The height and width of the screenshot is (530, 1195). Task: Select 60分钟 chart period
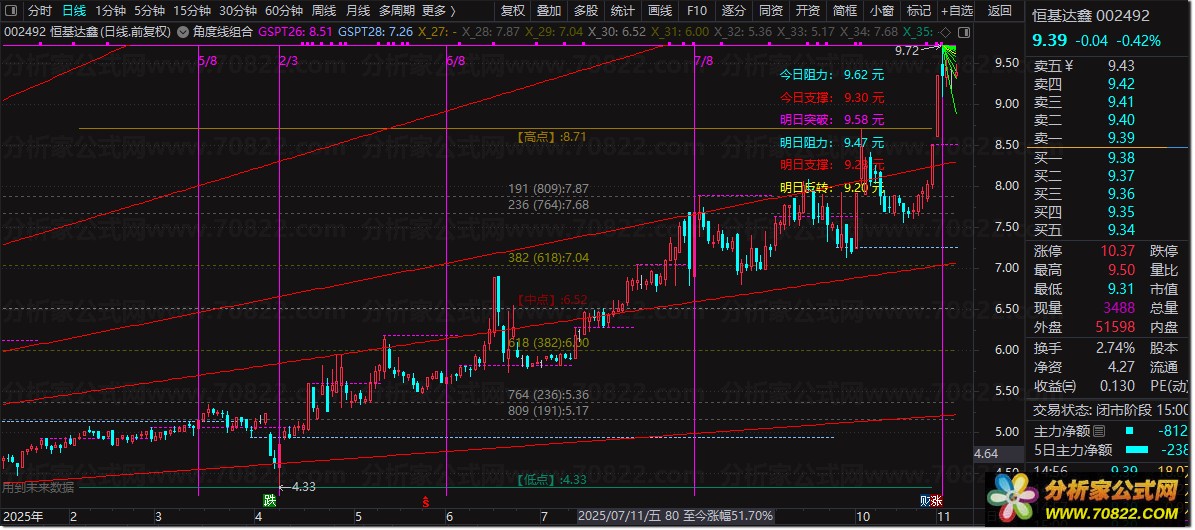point(284,11)
